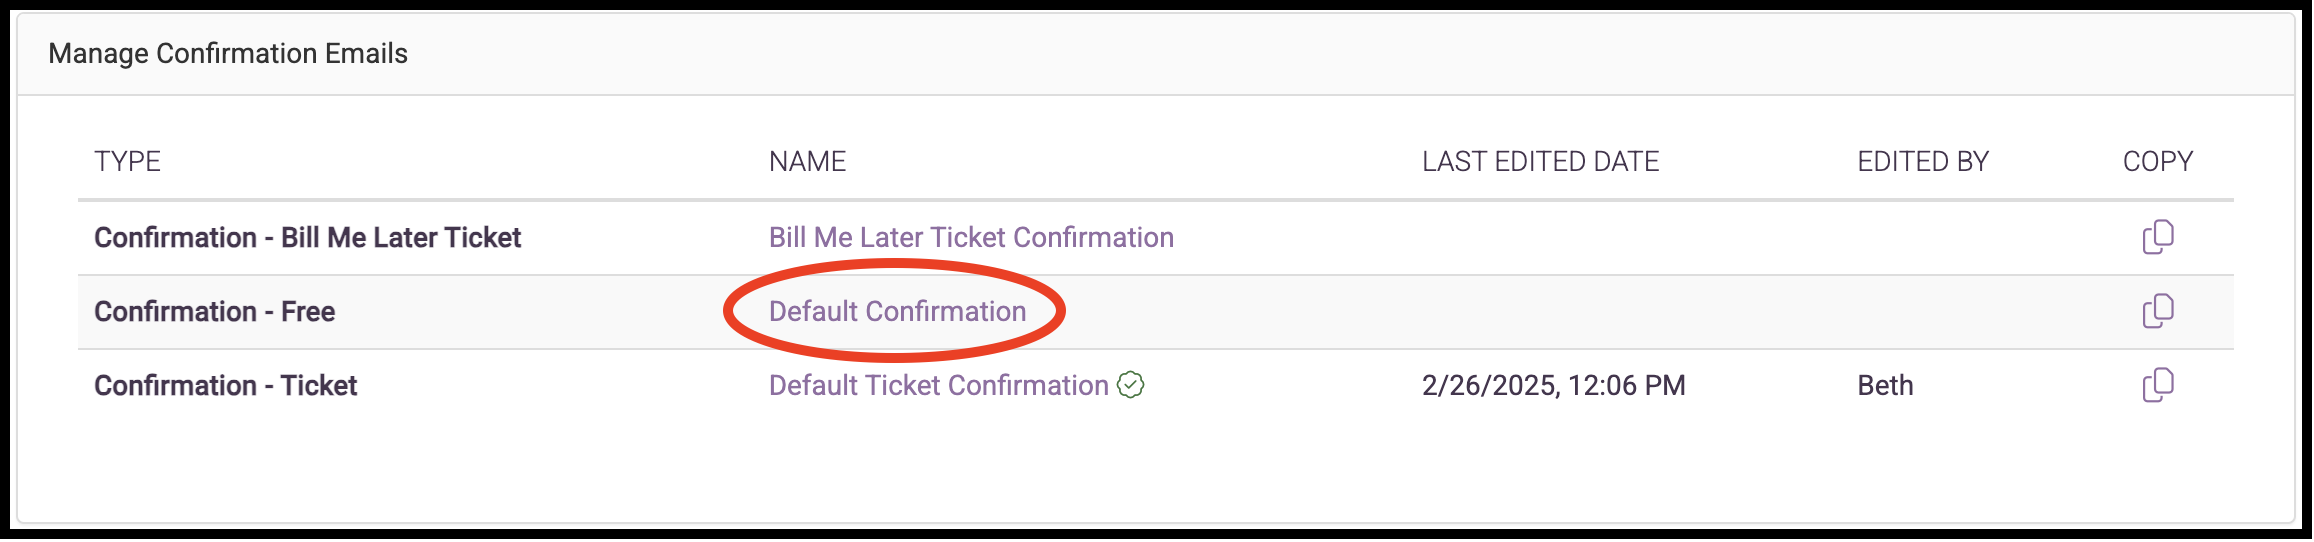2314x542 pixels.
Task: Click the NAME column header
Action: 807,162
